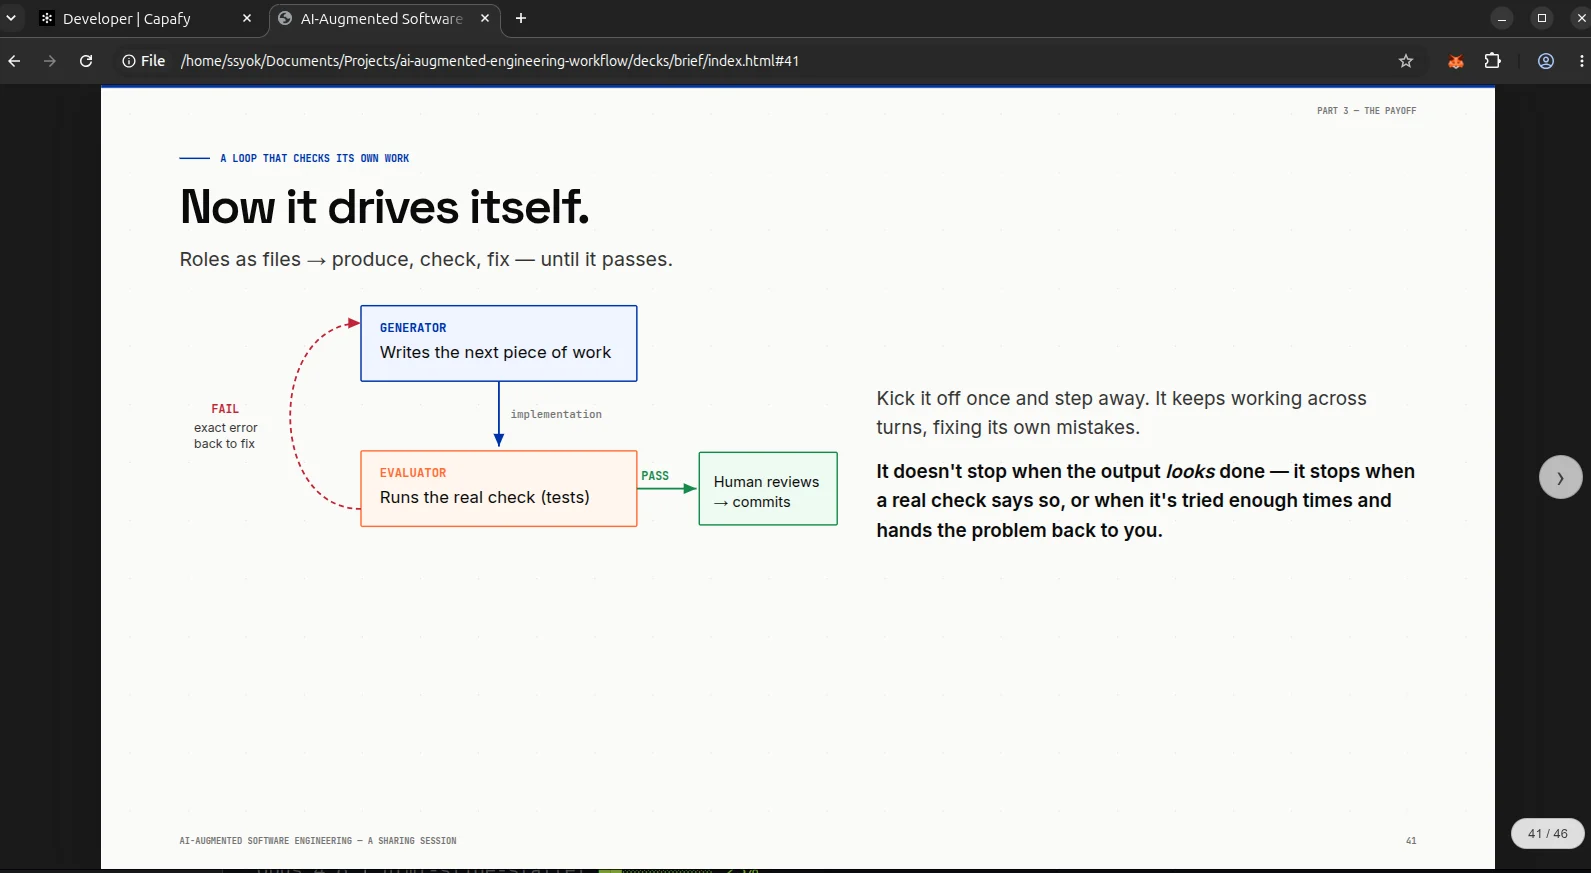Click the EVALUATOR box in the diagram
The height and width of the screenshot is (873, 1591).
(x=499, y=488)
